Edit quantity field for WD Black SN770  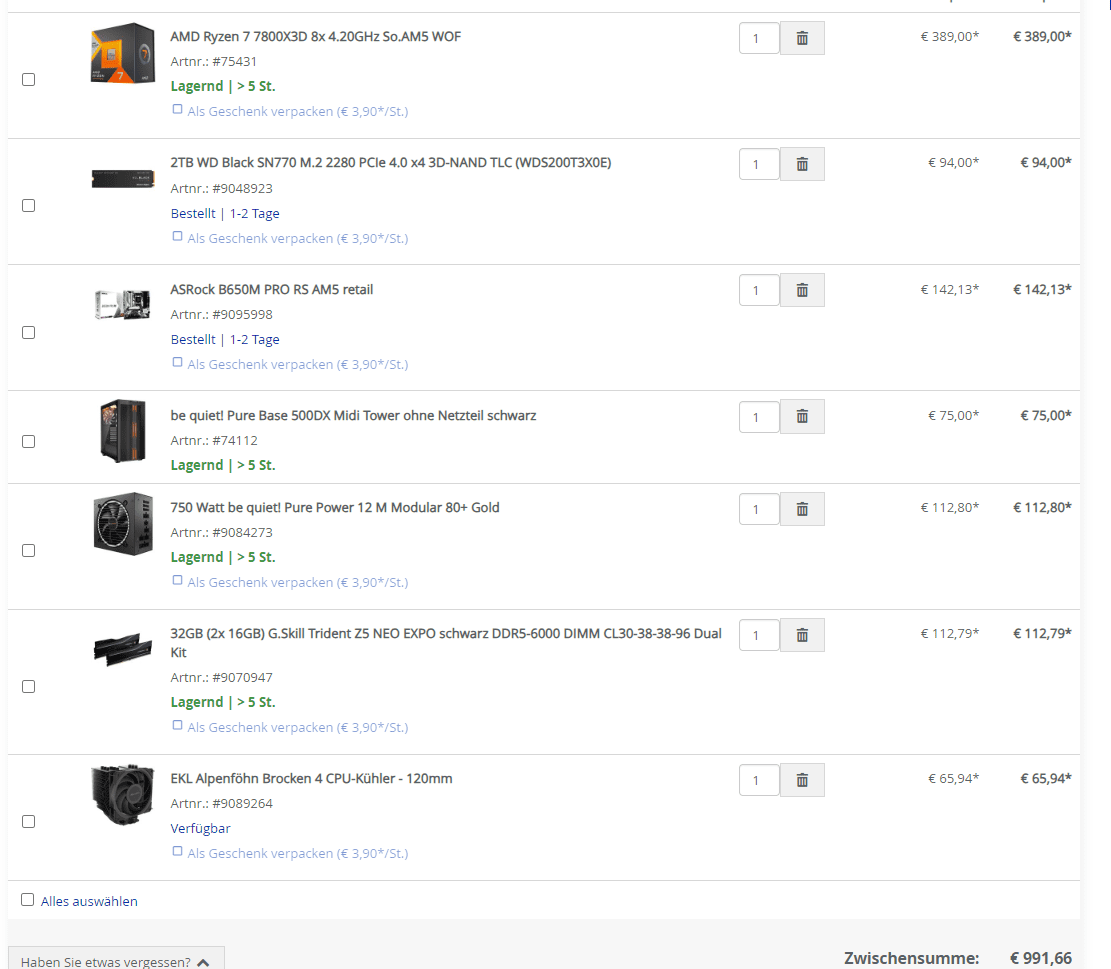pos(759,164)
